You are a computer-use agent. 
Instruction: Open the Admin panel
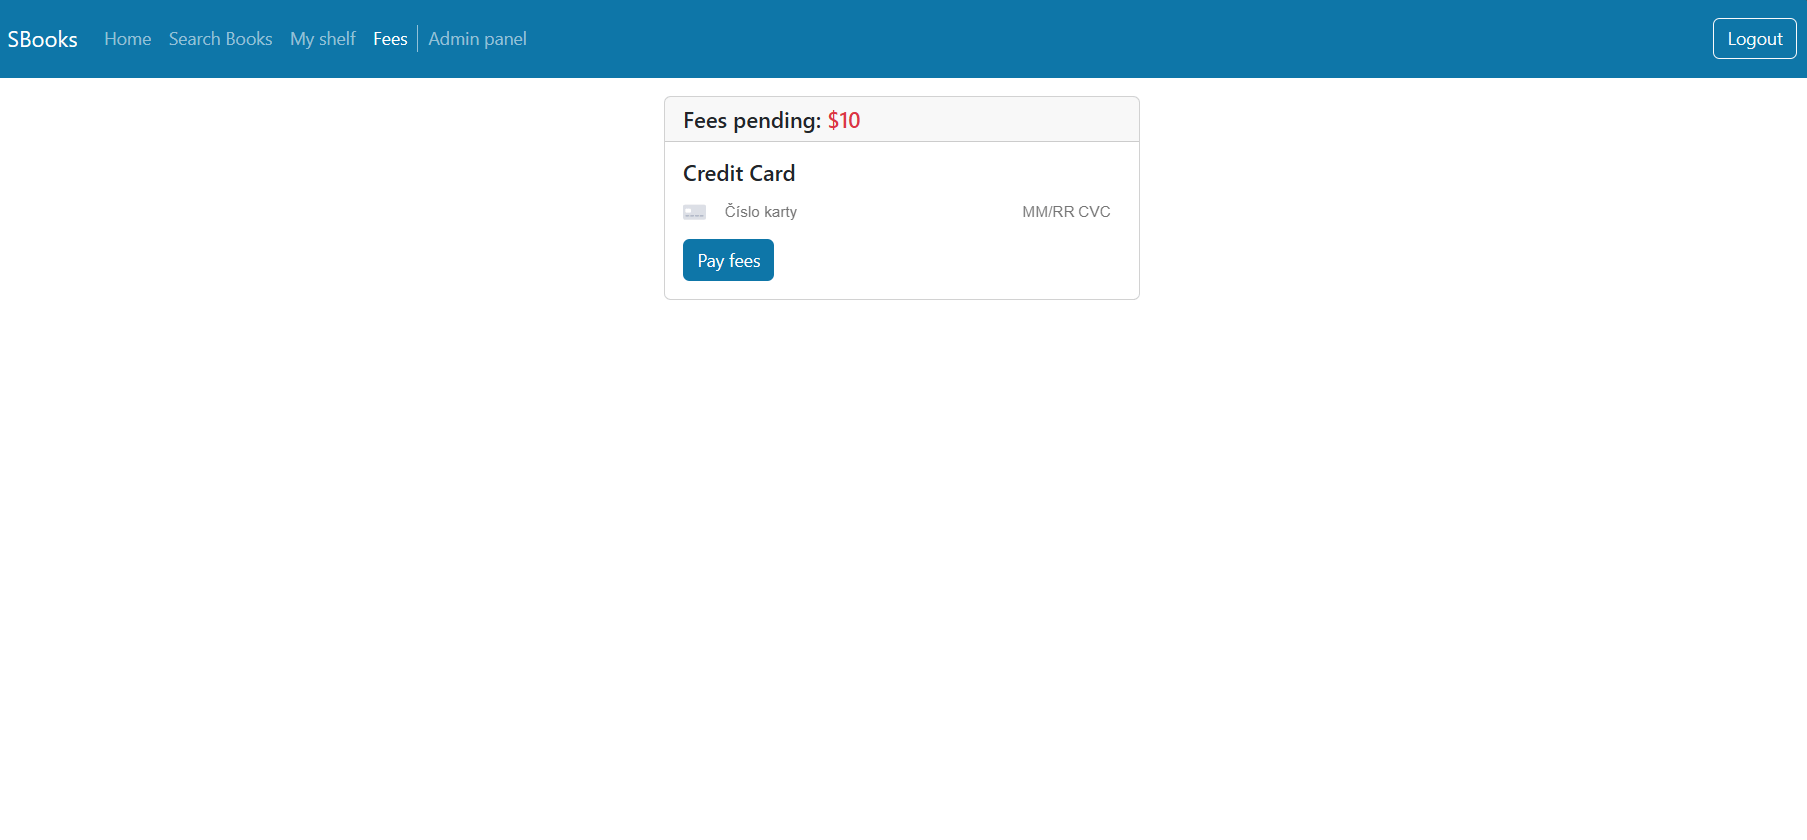click(x=478, y=39)
